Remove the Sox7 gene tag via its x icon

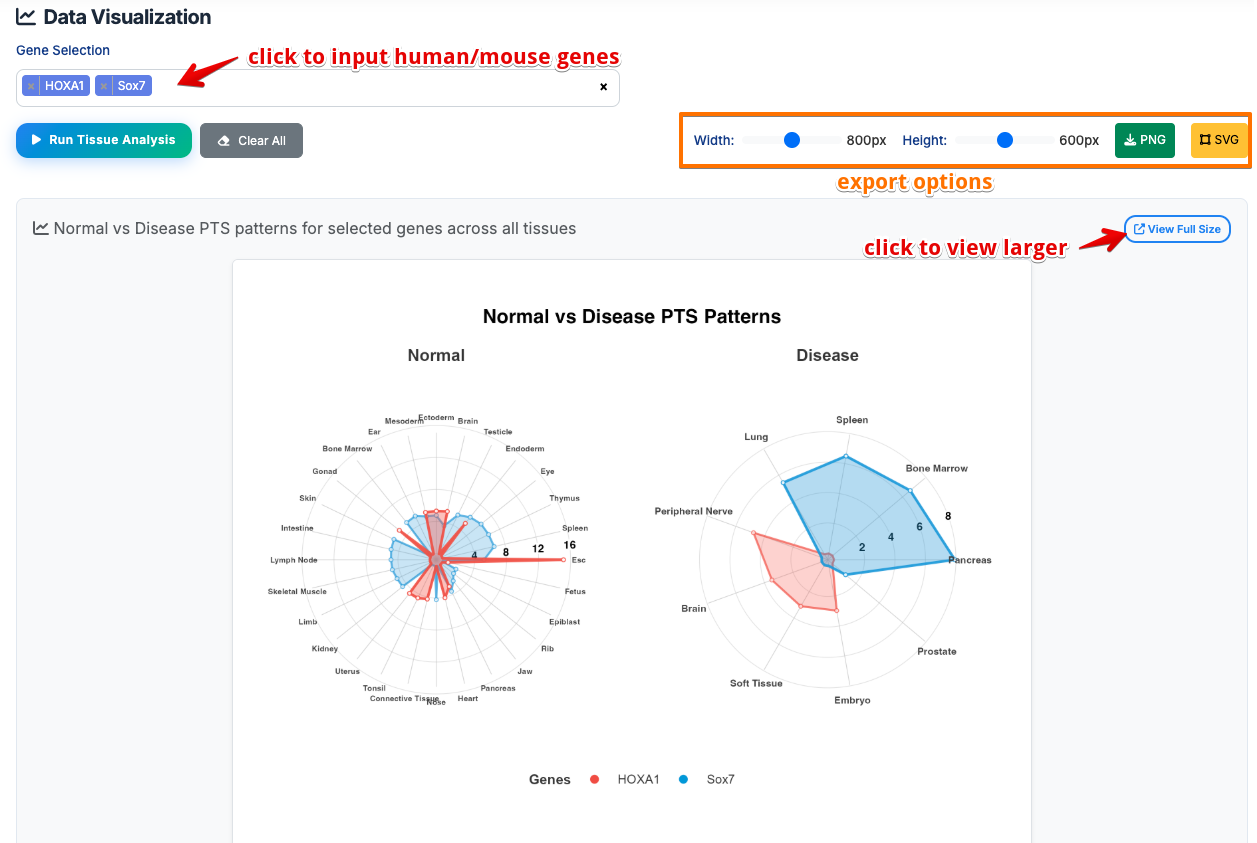(x=106, y=84)
